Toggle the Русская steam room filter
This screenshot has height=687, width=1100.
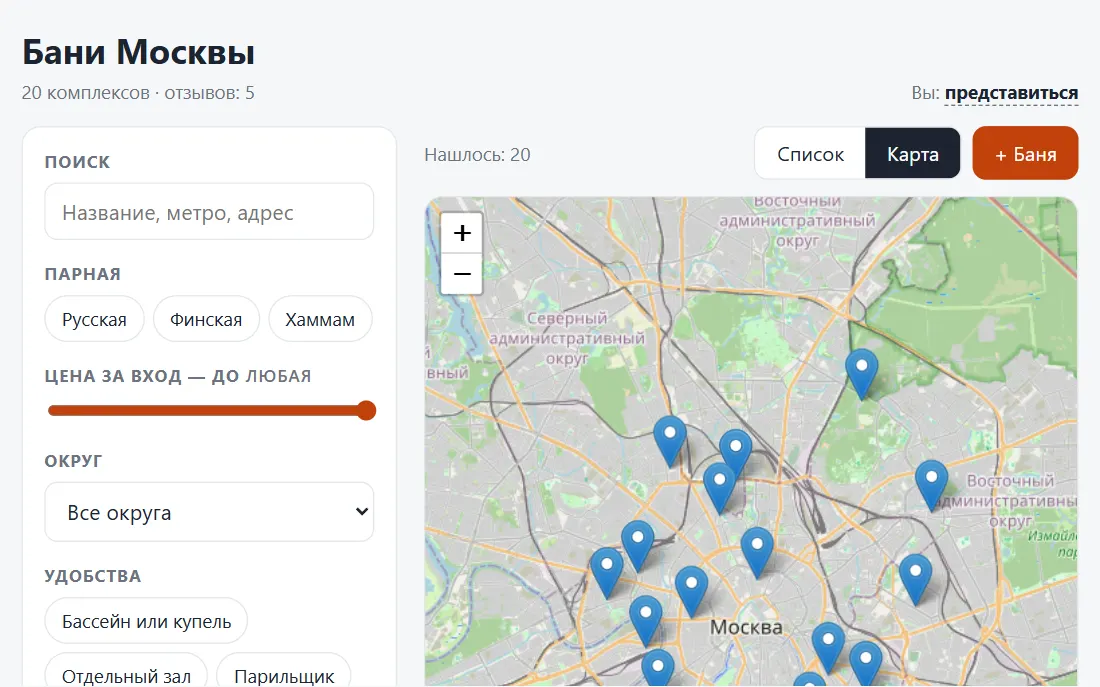tap(94, 320)
